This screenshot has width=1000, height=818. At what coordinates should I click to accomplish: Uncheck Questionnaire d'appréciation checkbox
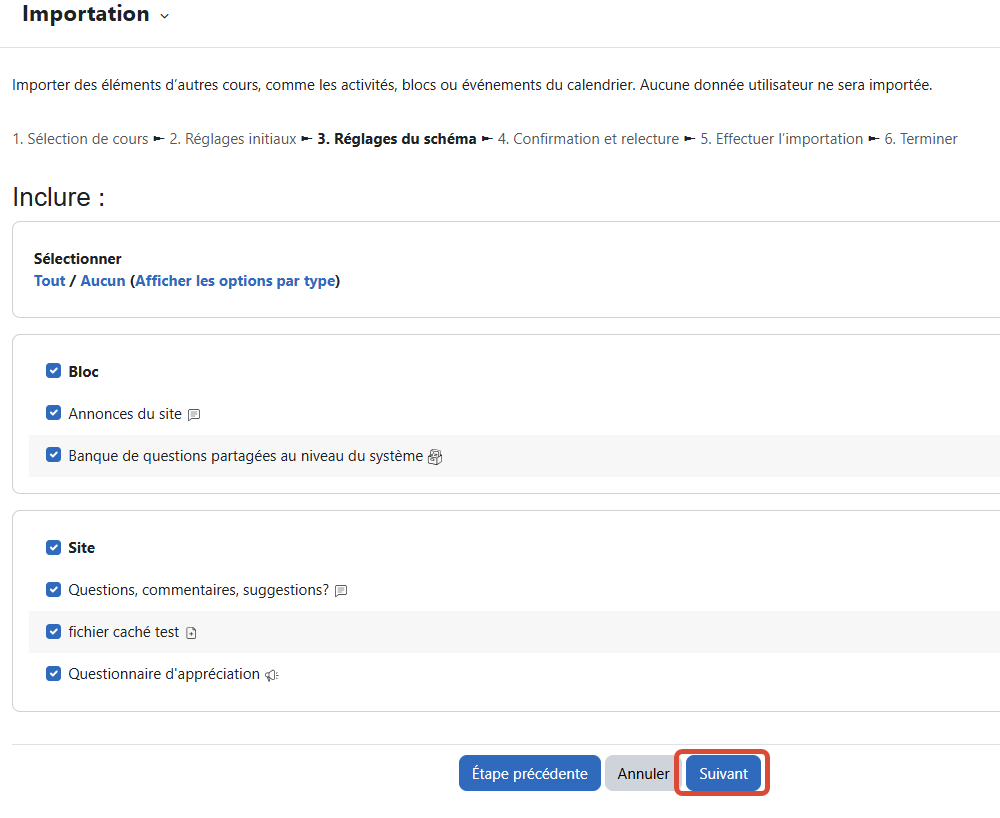pyautogui.click(x=54, y=674)
